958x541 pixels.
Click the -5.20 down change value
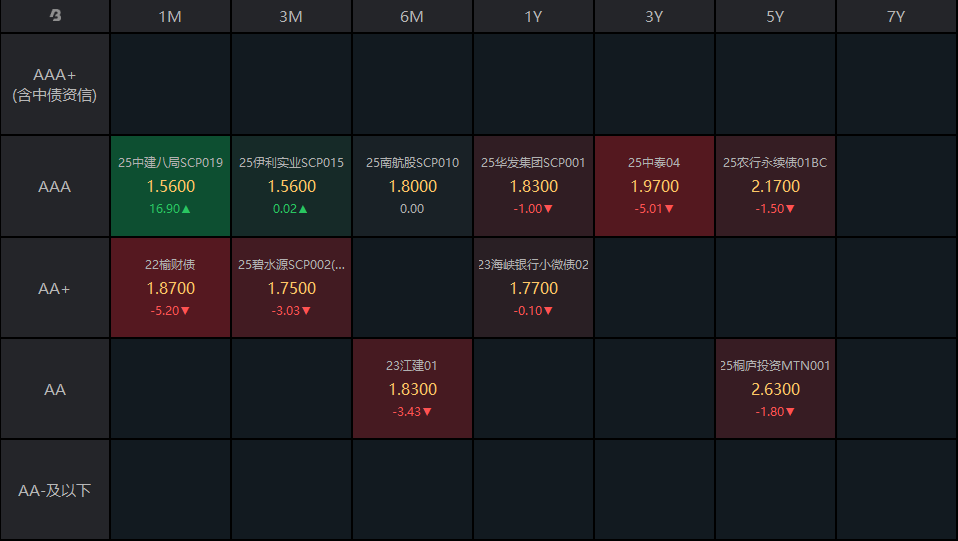click(170, 311)
